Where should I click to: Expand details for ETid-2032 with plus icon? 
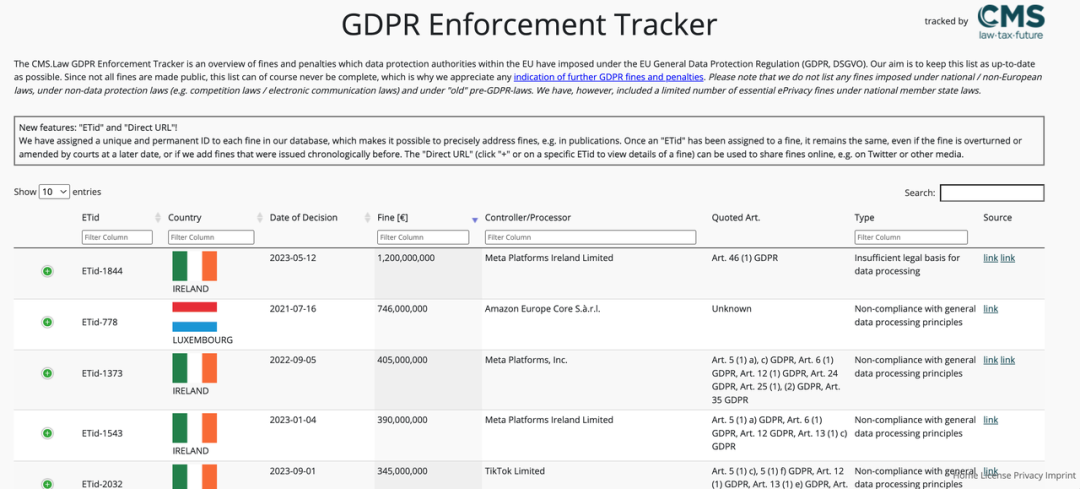47,483
